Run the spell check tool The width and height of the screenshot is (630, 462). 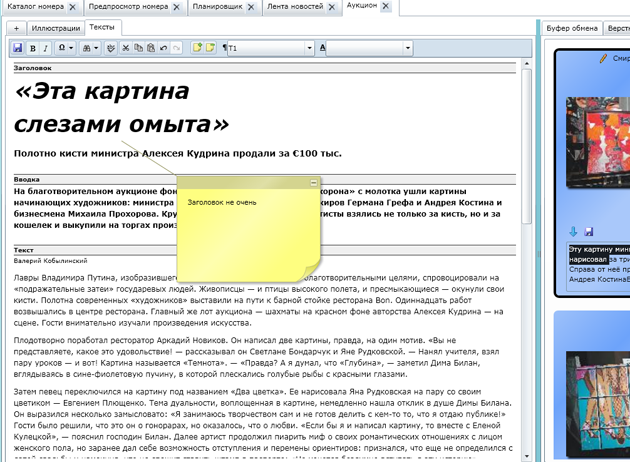click(x=111, y=48)
